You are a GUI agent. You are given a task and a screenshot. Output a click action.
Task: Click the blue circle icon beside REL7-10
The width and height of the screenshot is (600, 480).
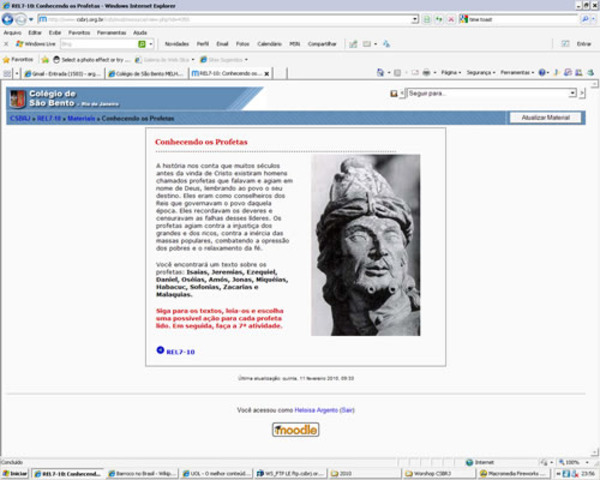click(x=160, y=350)
